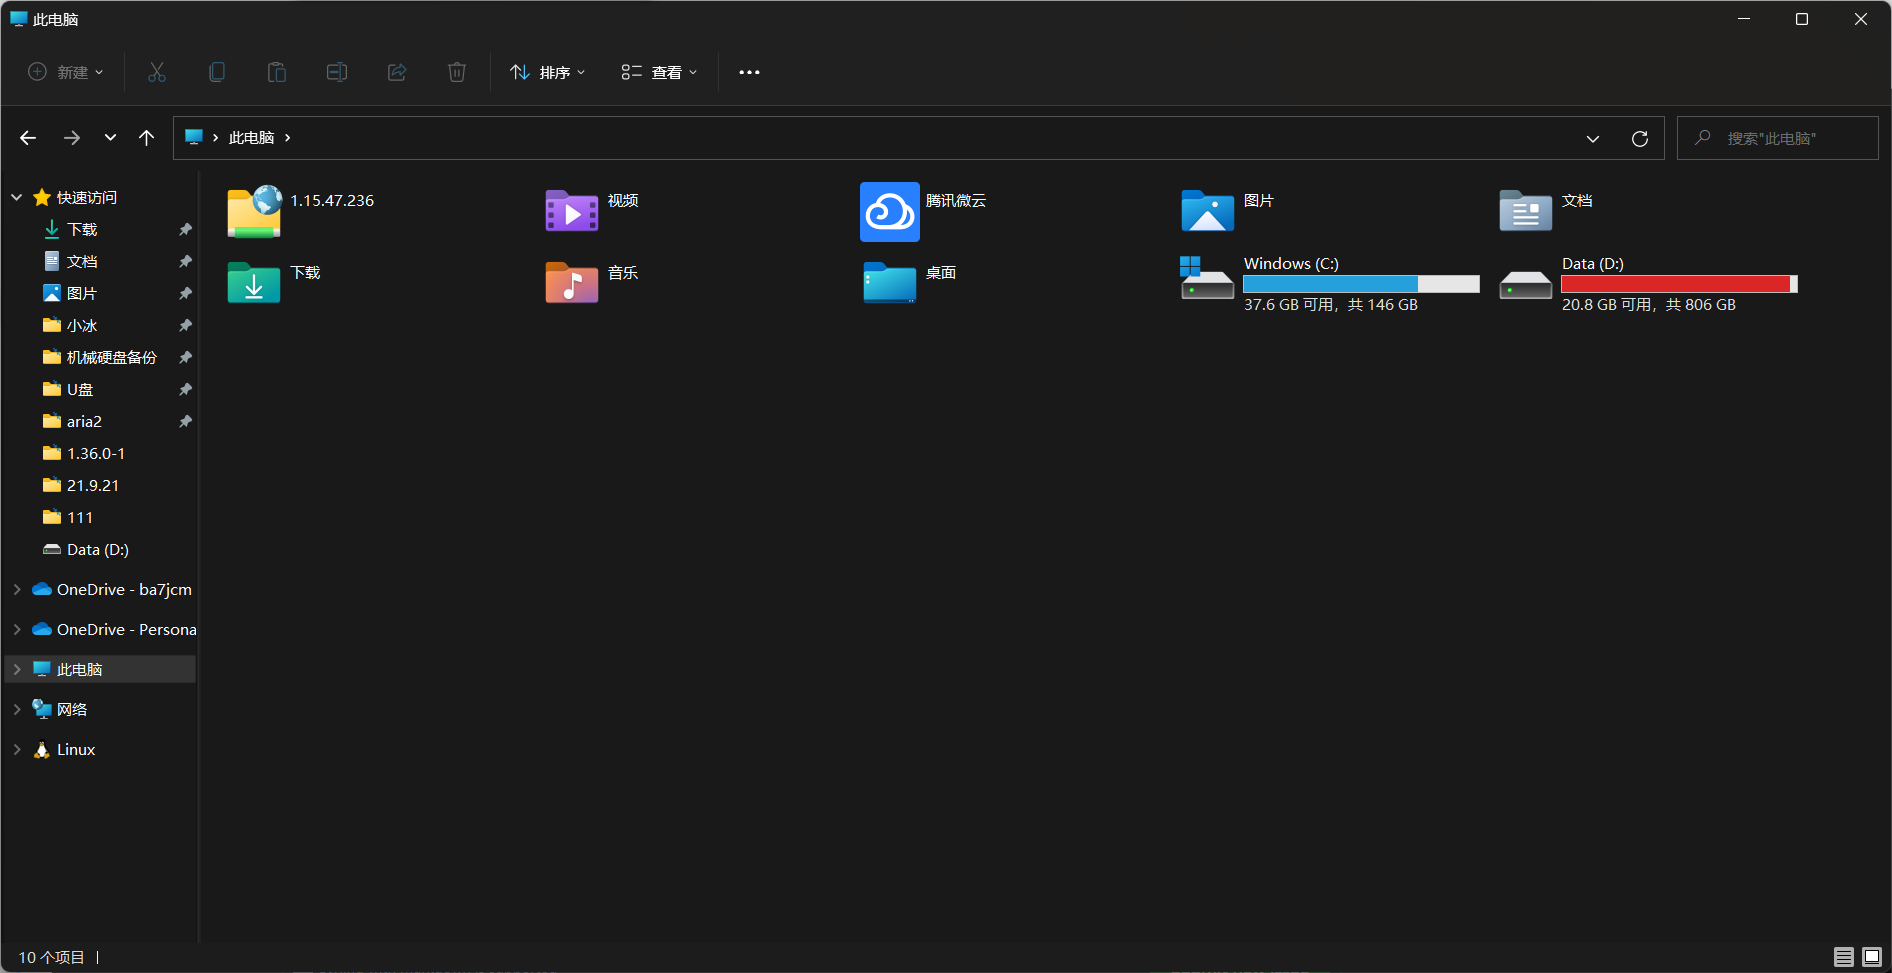
Task: Expand the 查看 dropdown menu
Action: (658, 71)
